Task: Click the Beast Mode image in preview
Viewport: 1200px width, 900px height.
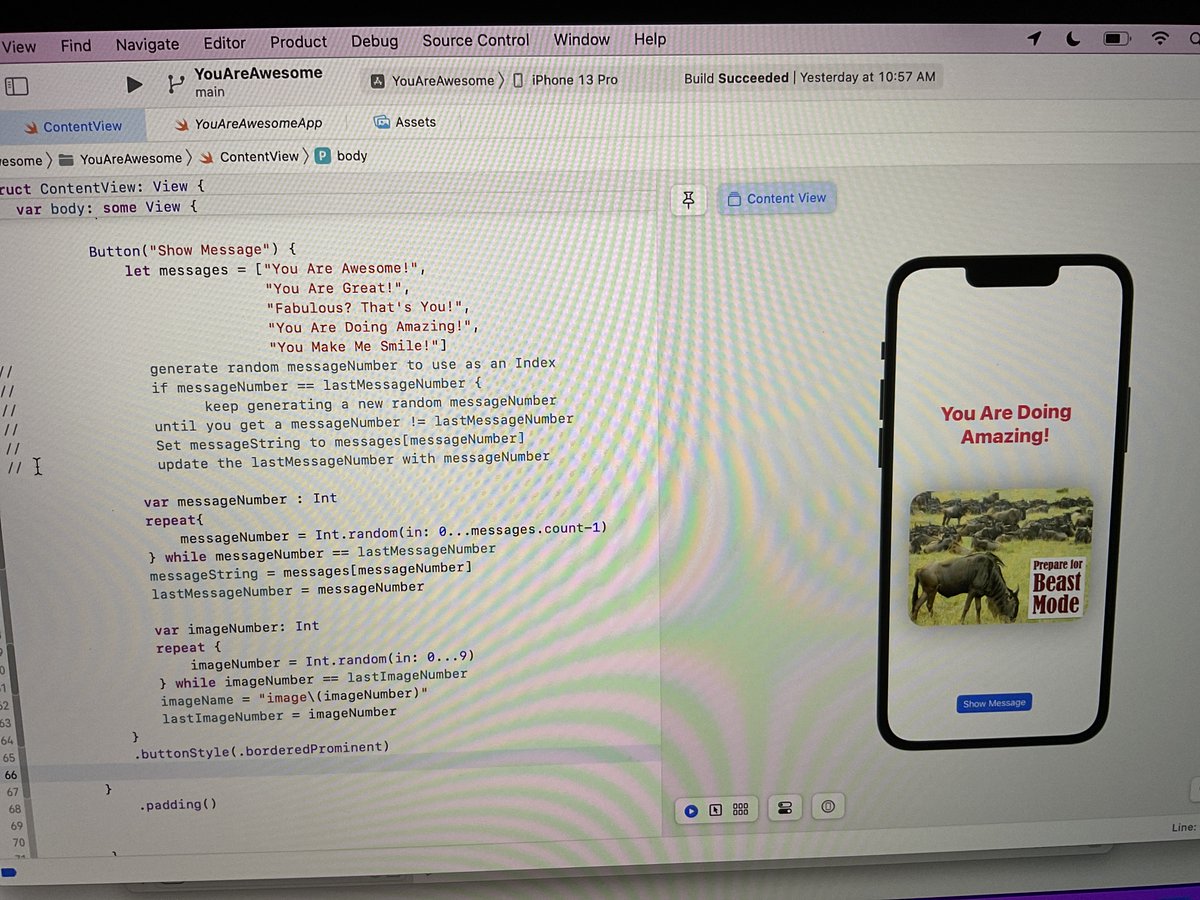Action: 1001,557
